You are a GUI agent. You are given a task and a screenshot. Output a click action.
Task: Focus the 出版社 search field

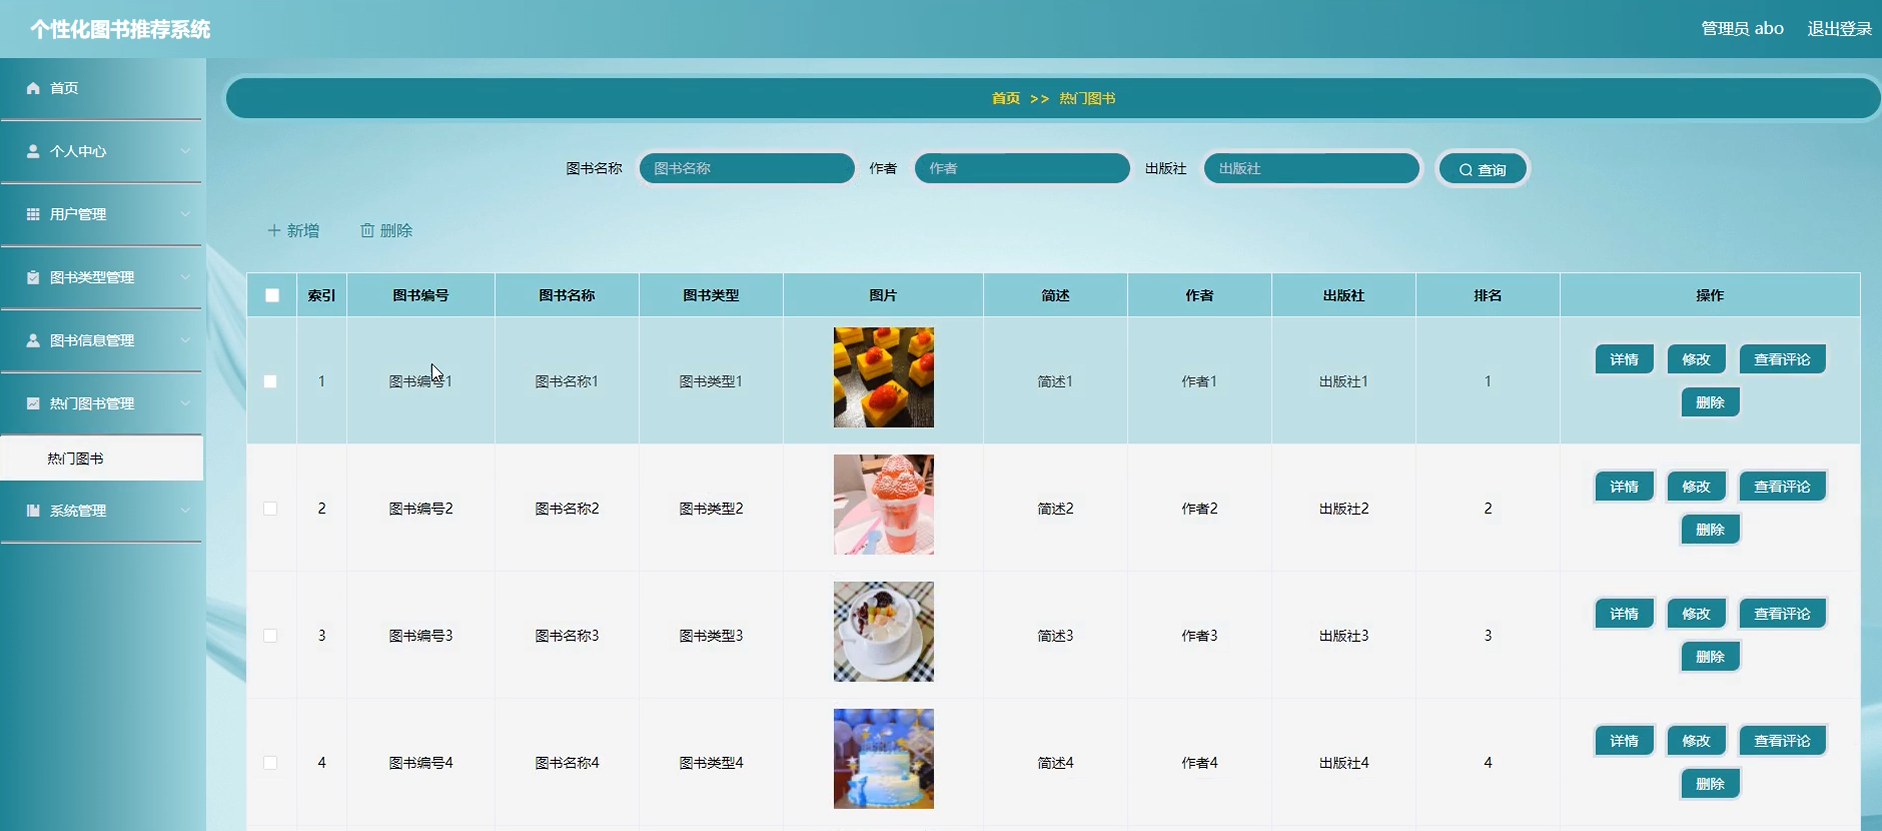[x=1312, y=168]
